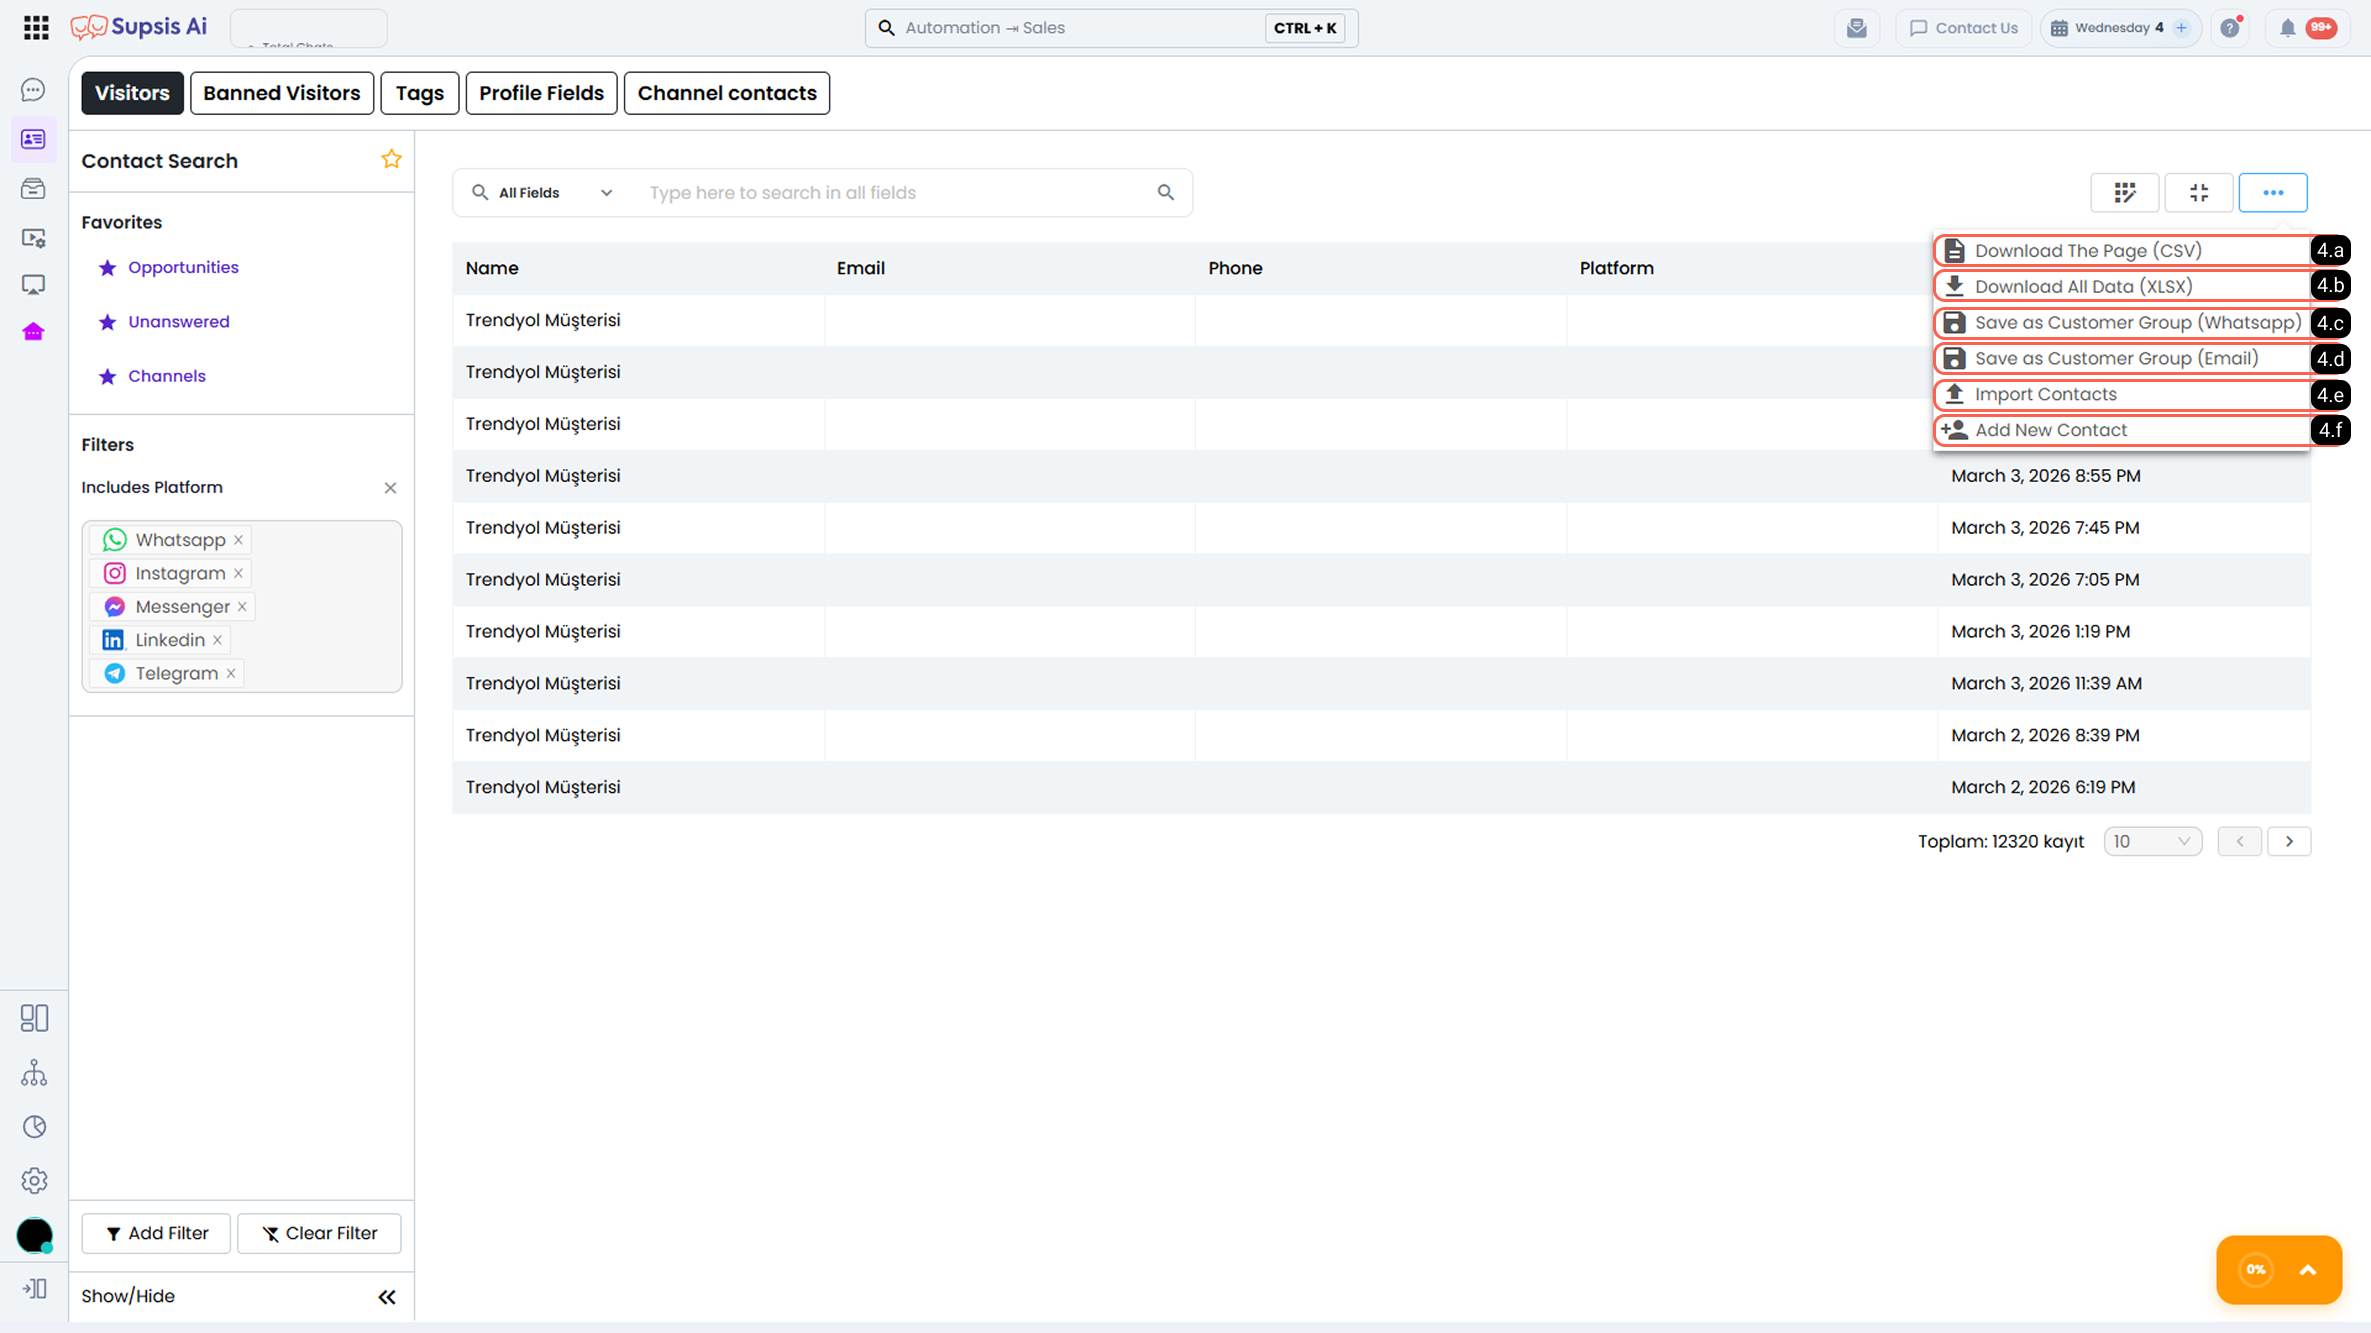Select Download The Page (CSV)

[2122, 251]
